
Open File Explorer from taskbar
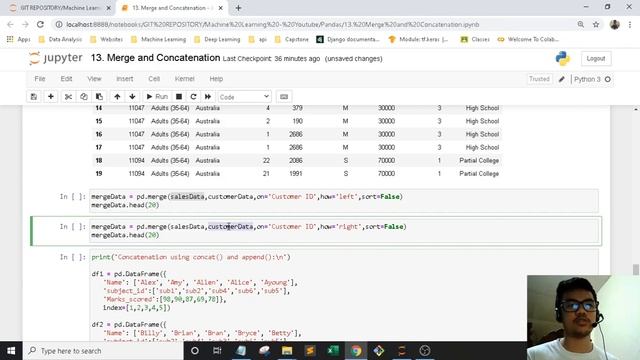point(287,351)
